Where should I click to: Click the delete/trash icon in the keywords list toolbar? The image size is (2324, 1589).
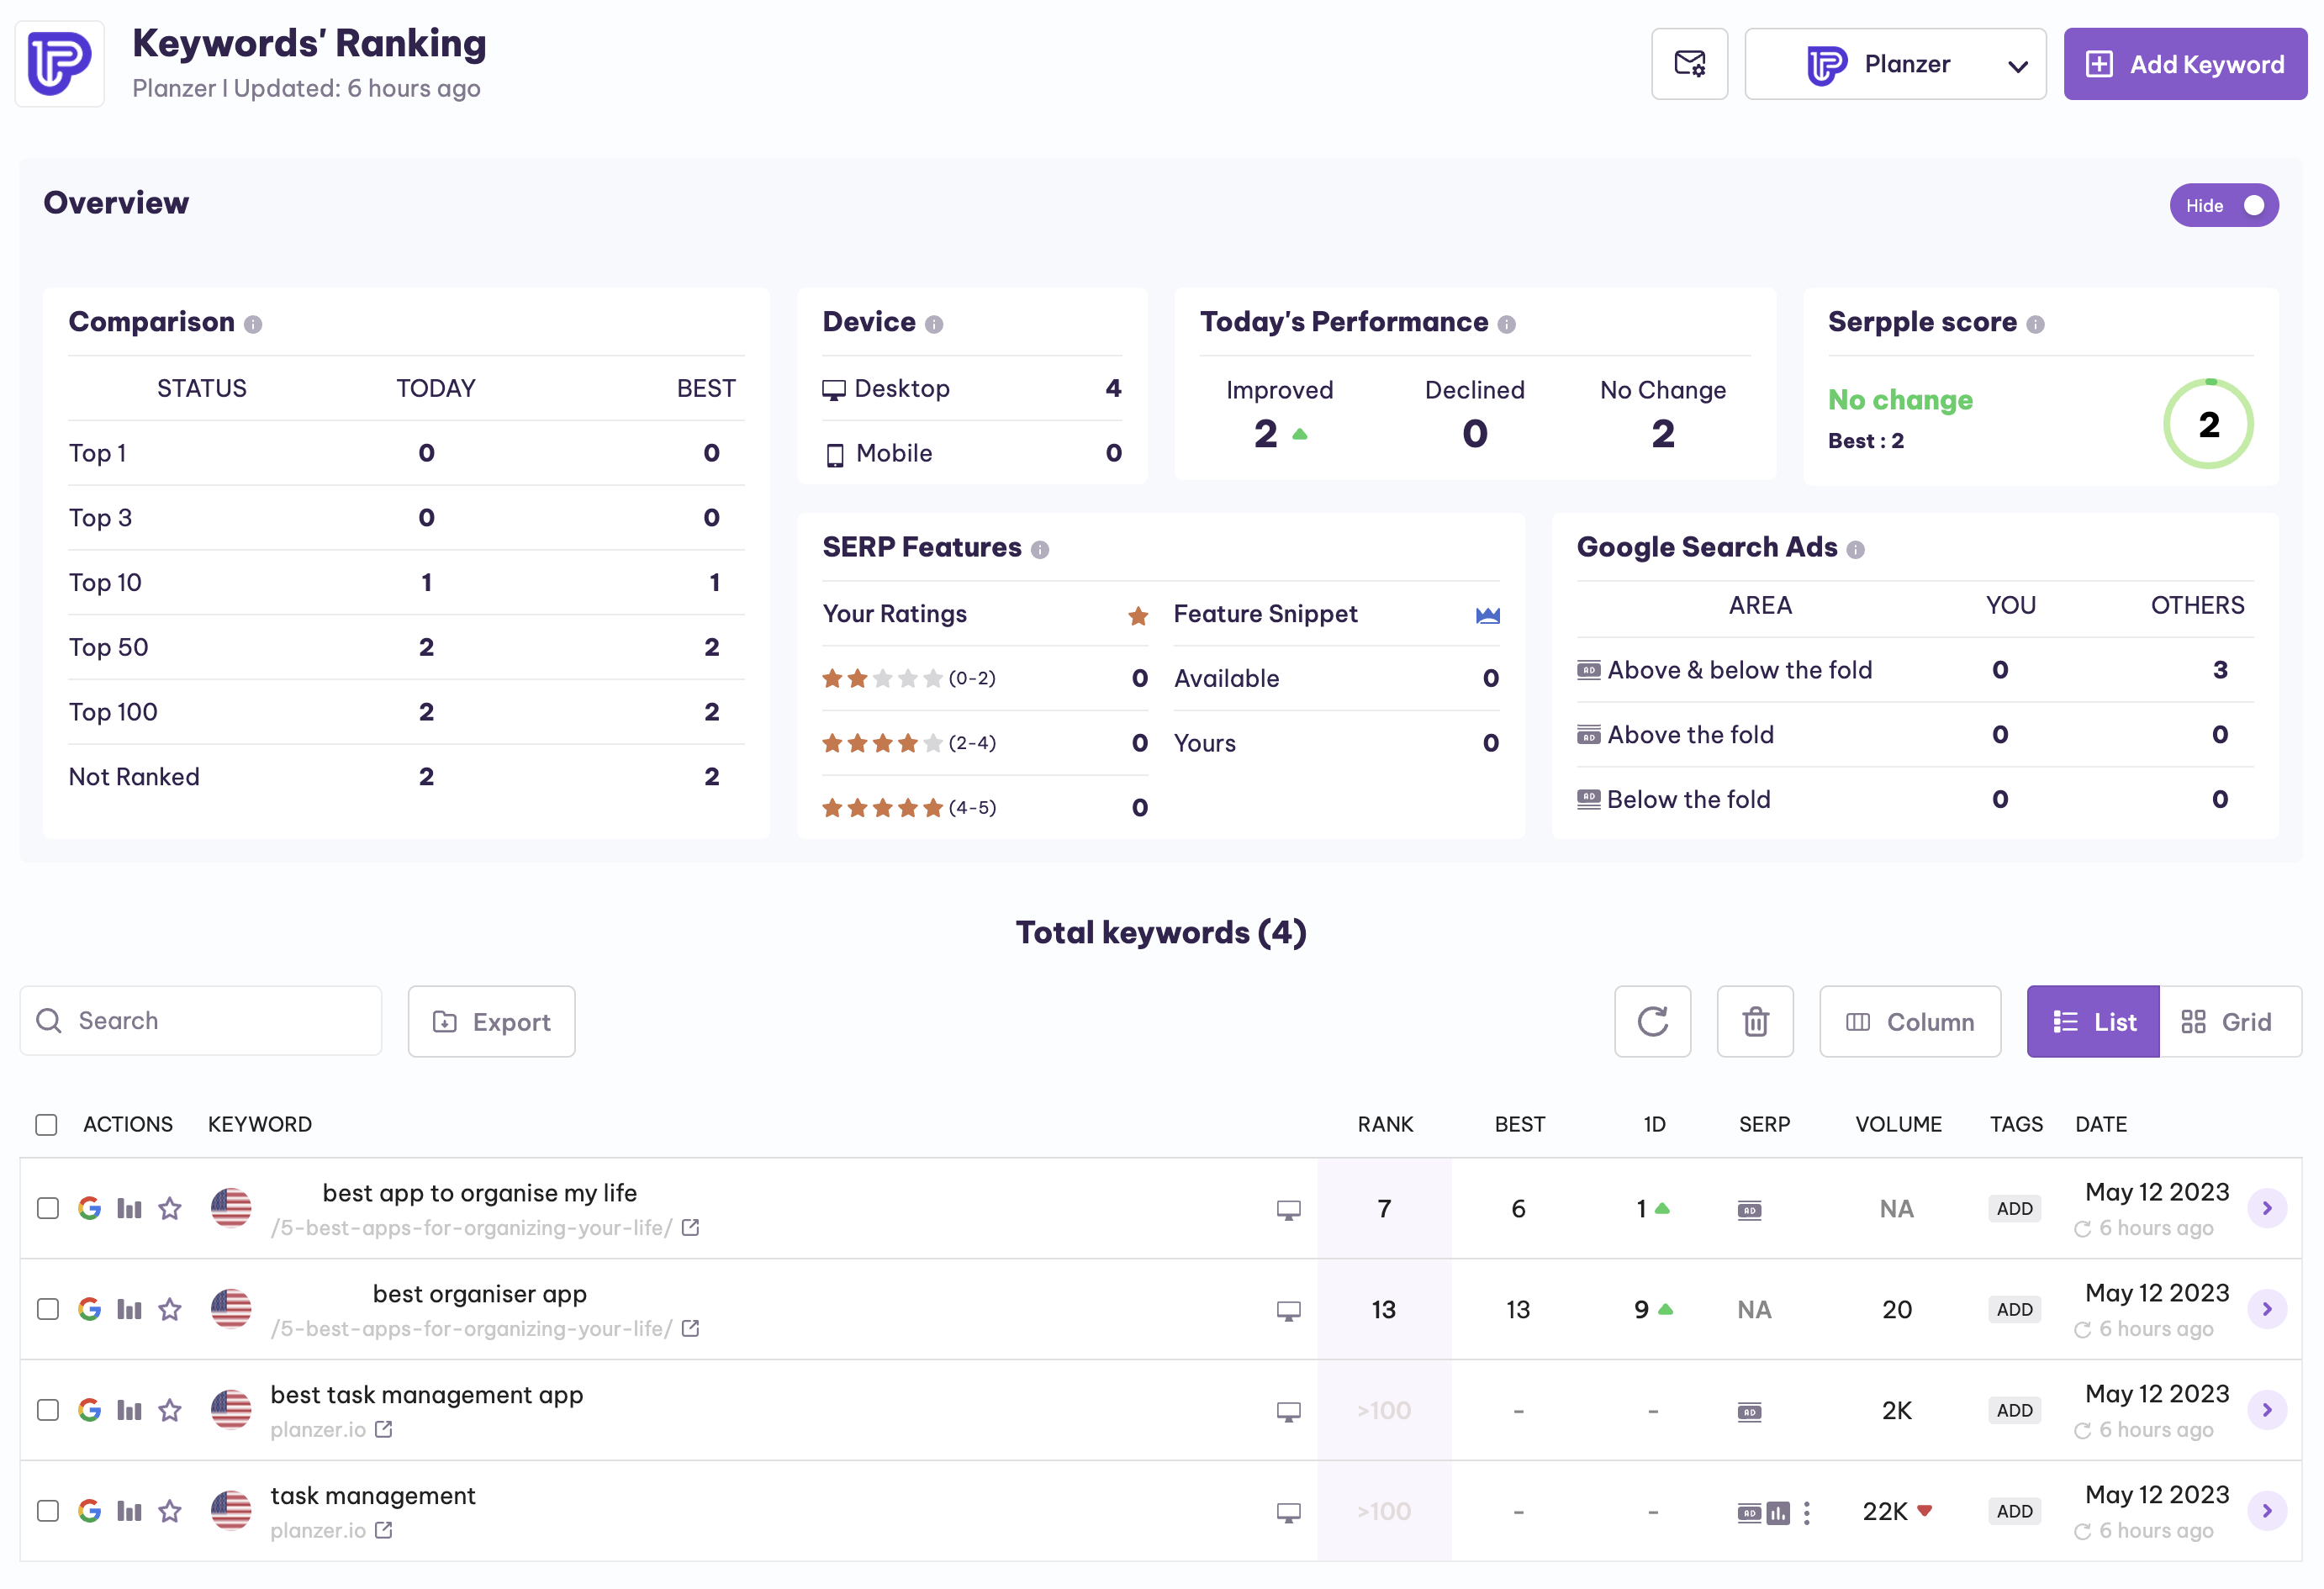point(1756,1021)
